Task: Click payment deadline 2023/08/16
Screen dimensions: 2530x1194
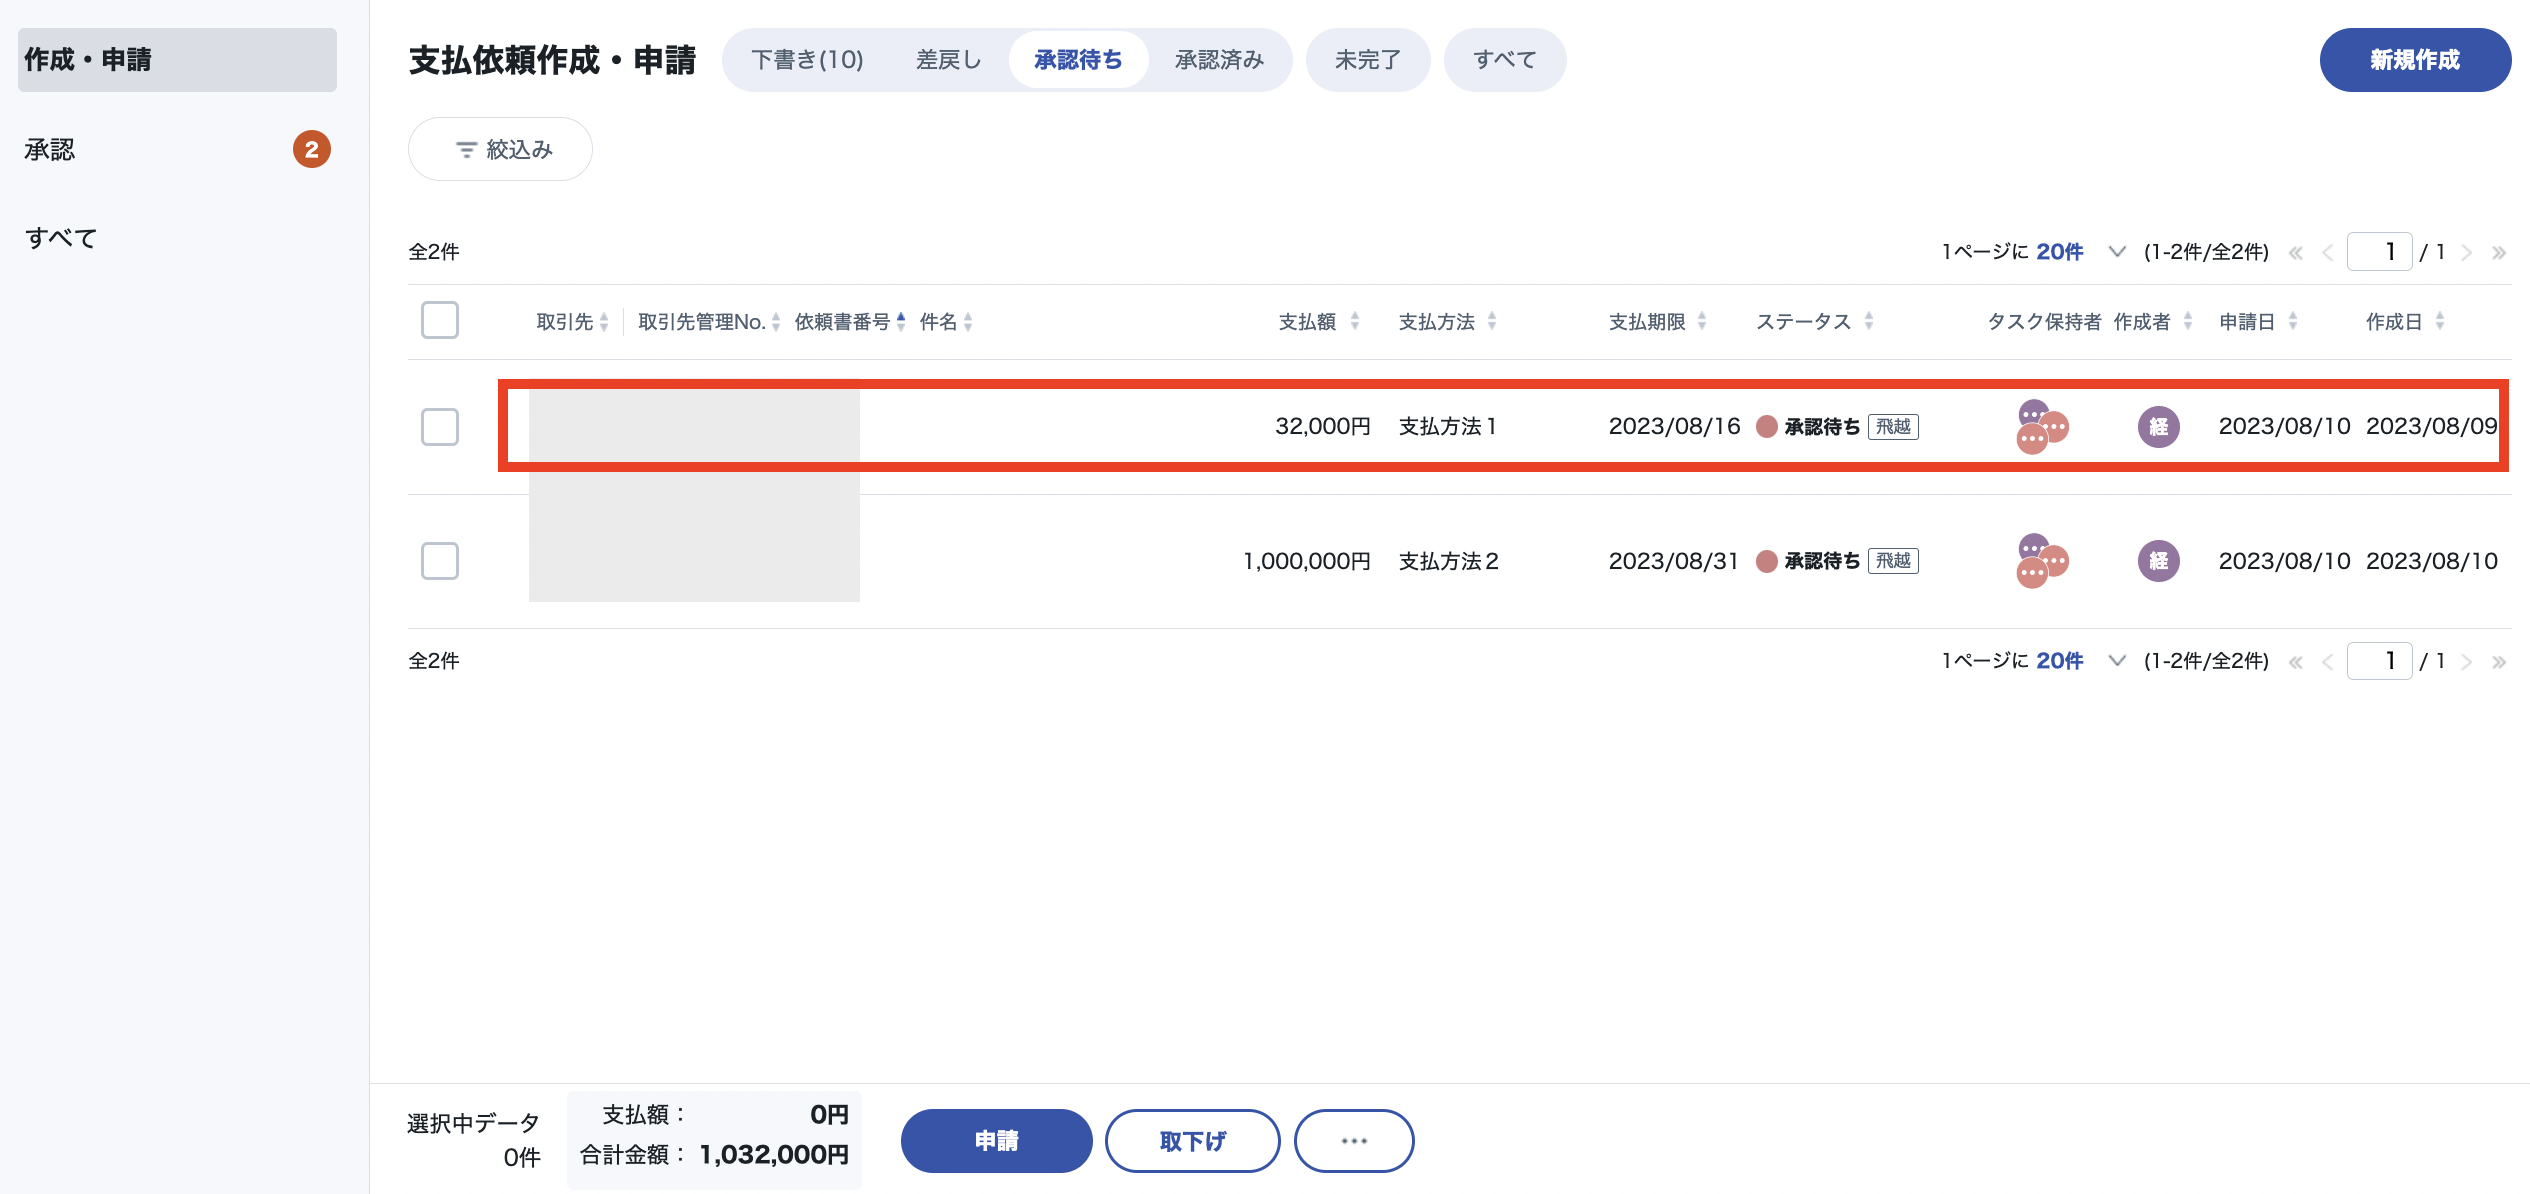Action: click(x=1675, y=427)
